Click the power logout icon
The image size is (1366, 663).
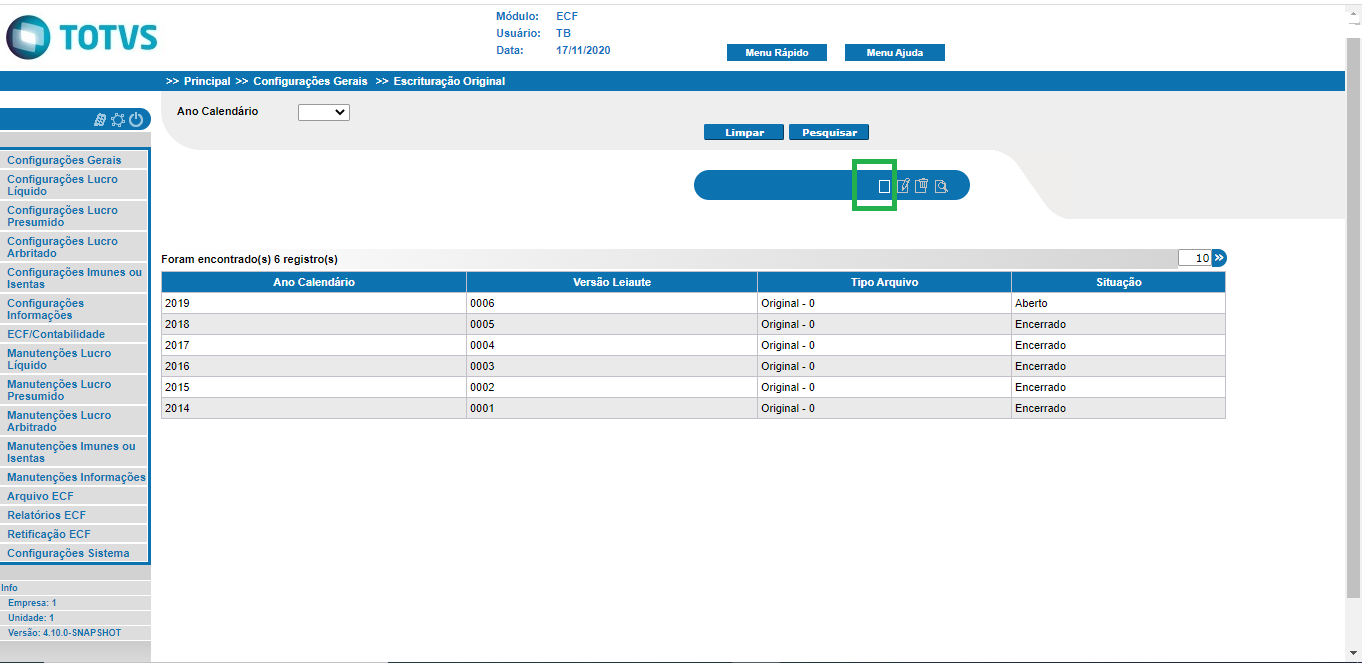tap(136, 120)
